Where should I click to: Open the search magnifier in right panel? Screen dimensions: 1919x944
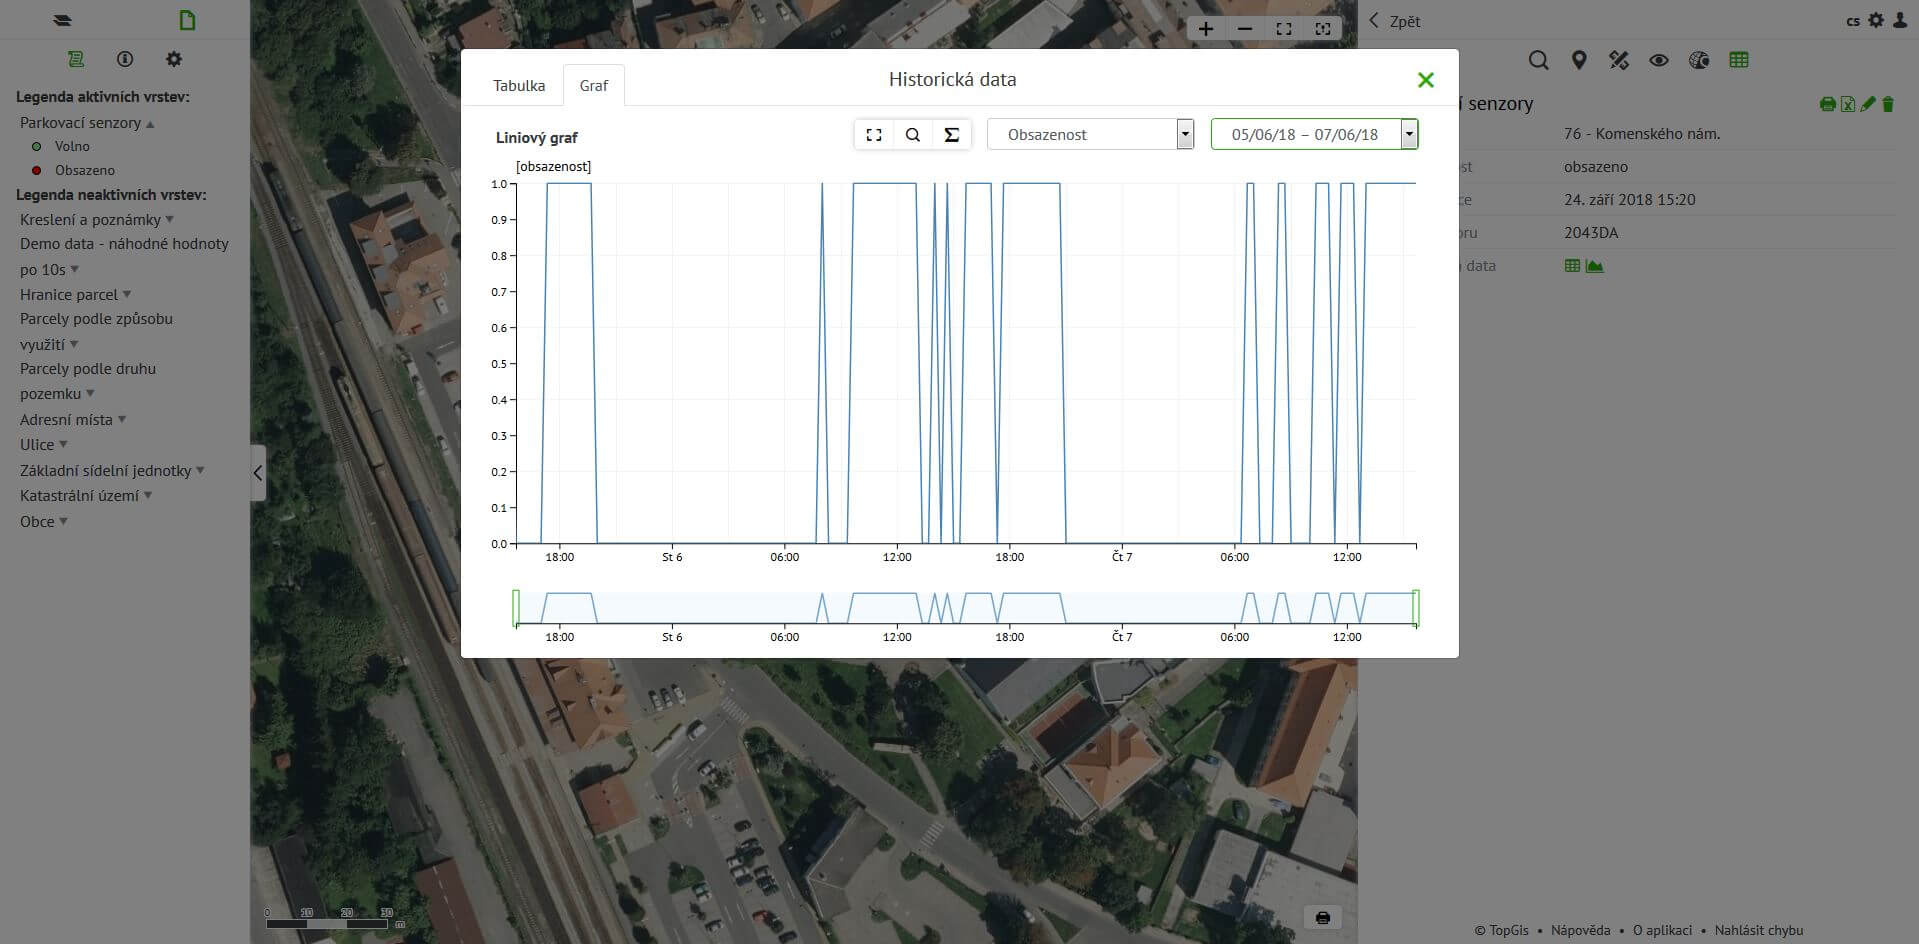pyautogui.click(x=1539, y=60)
